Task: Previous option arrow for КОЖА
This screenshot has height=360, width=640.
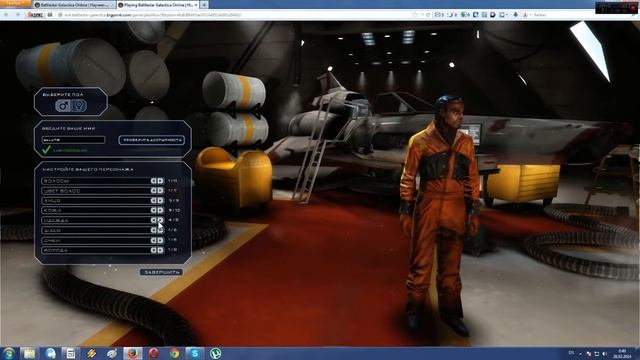Action: pos(154,210)
